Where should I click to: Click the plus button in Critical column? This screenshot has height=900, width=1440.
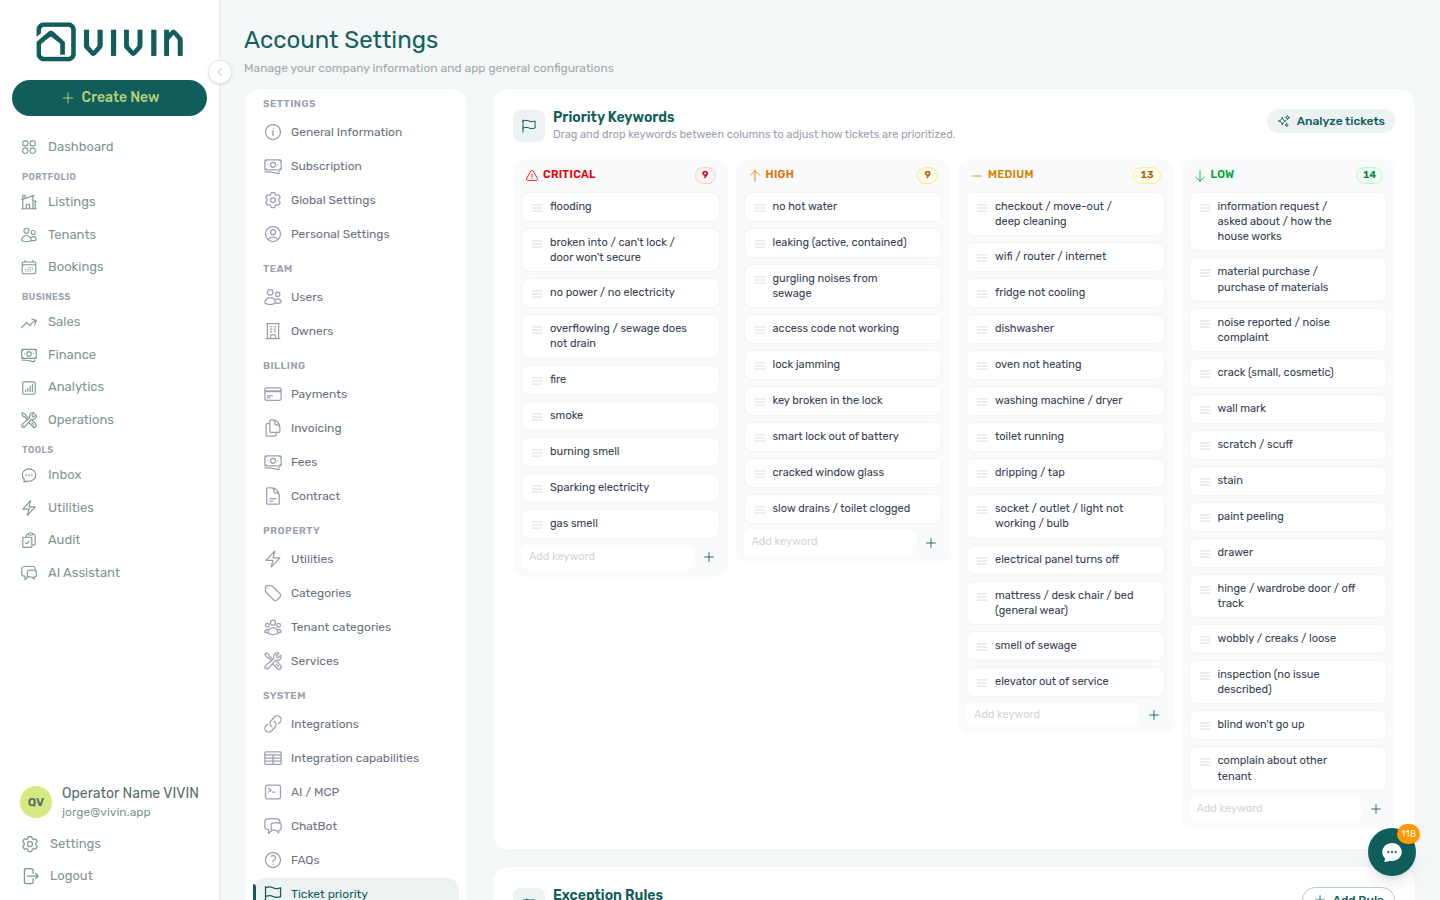pyautogui.click(x=709, y=557)
